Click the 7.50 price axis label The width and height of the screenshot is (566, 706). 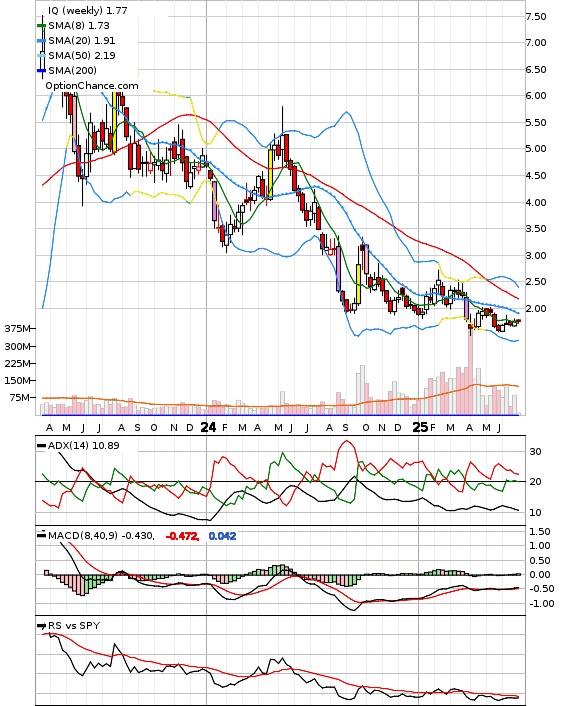pos(536,17)
